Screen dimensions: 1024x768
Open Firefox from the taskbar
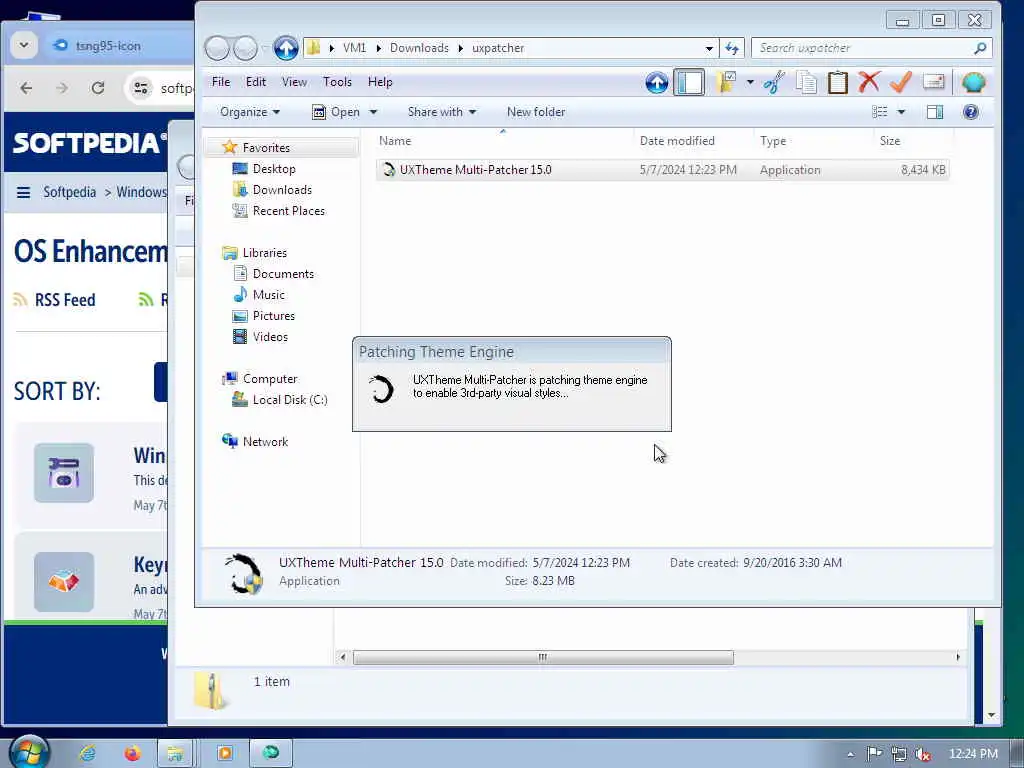(133, 754)
